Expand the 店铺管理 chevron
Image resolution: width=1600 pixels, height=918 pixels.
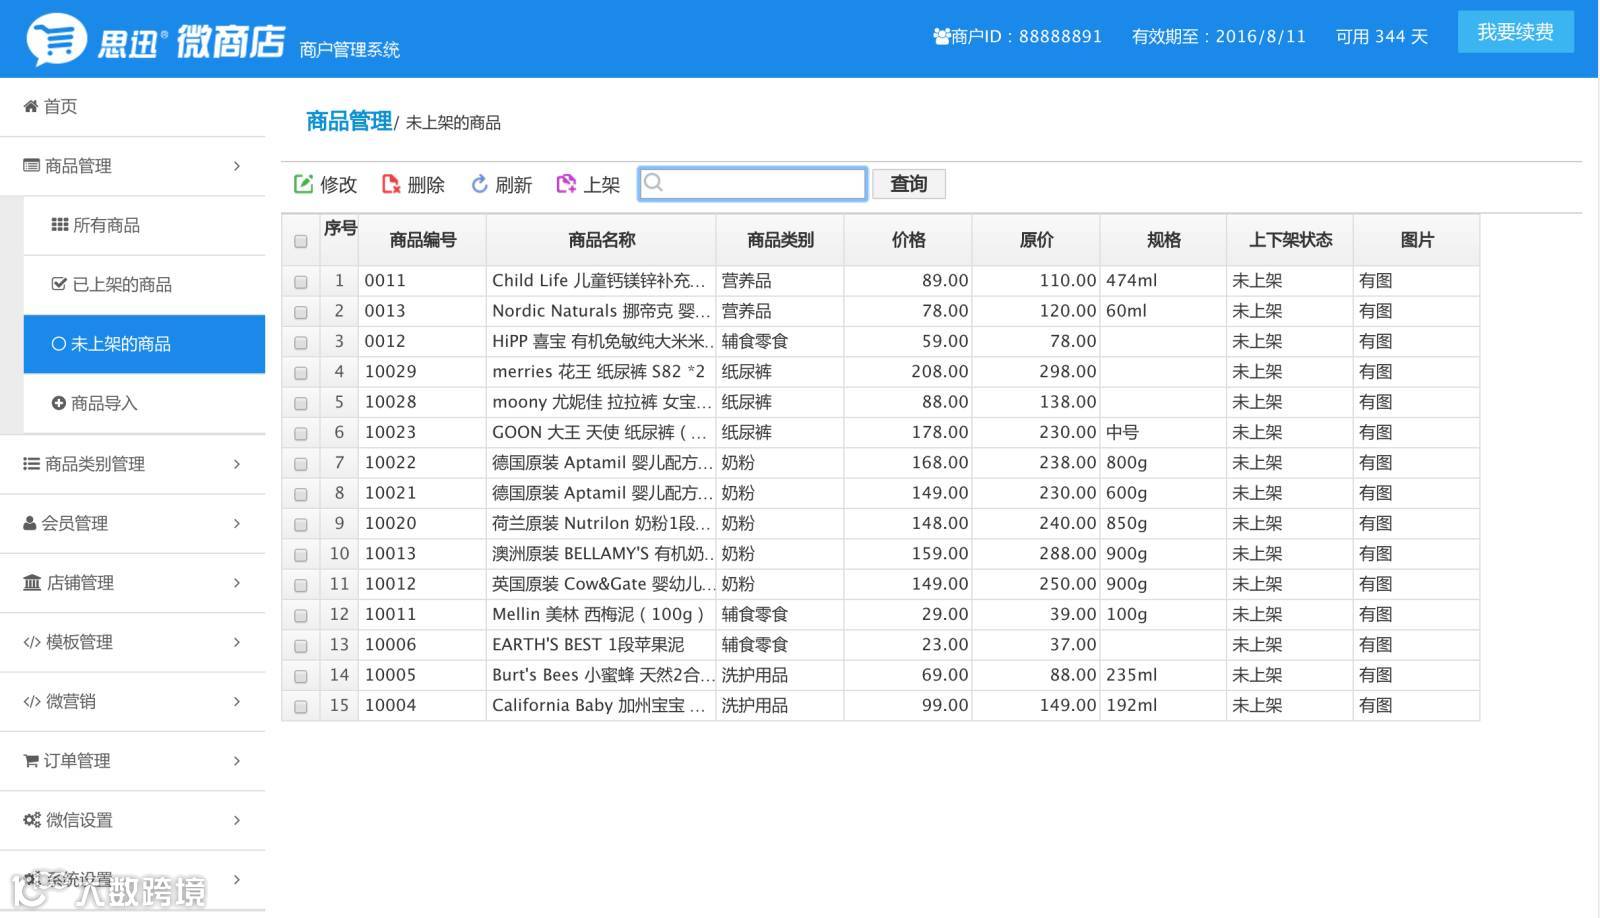pos(237,583)
